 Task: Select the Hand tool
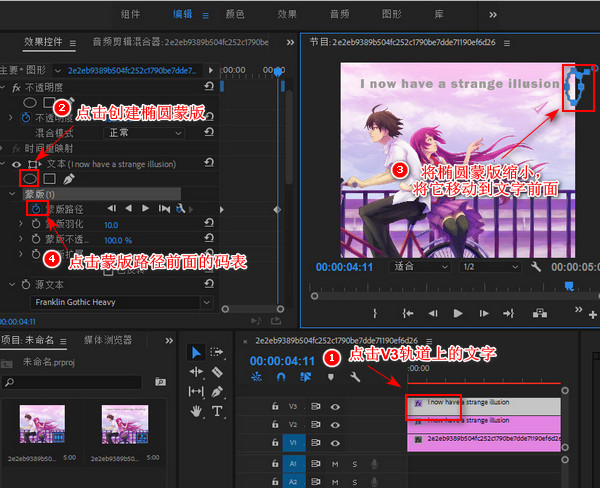point(196,411)
